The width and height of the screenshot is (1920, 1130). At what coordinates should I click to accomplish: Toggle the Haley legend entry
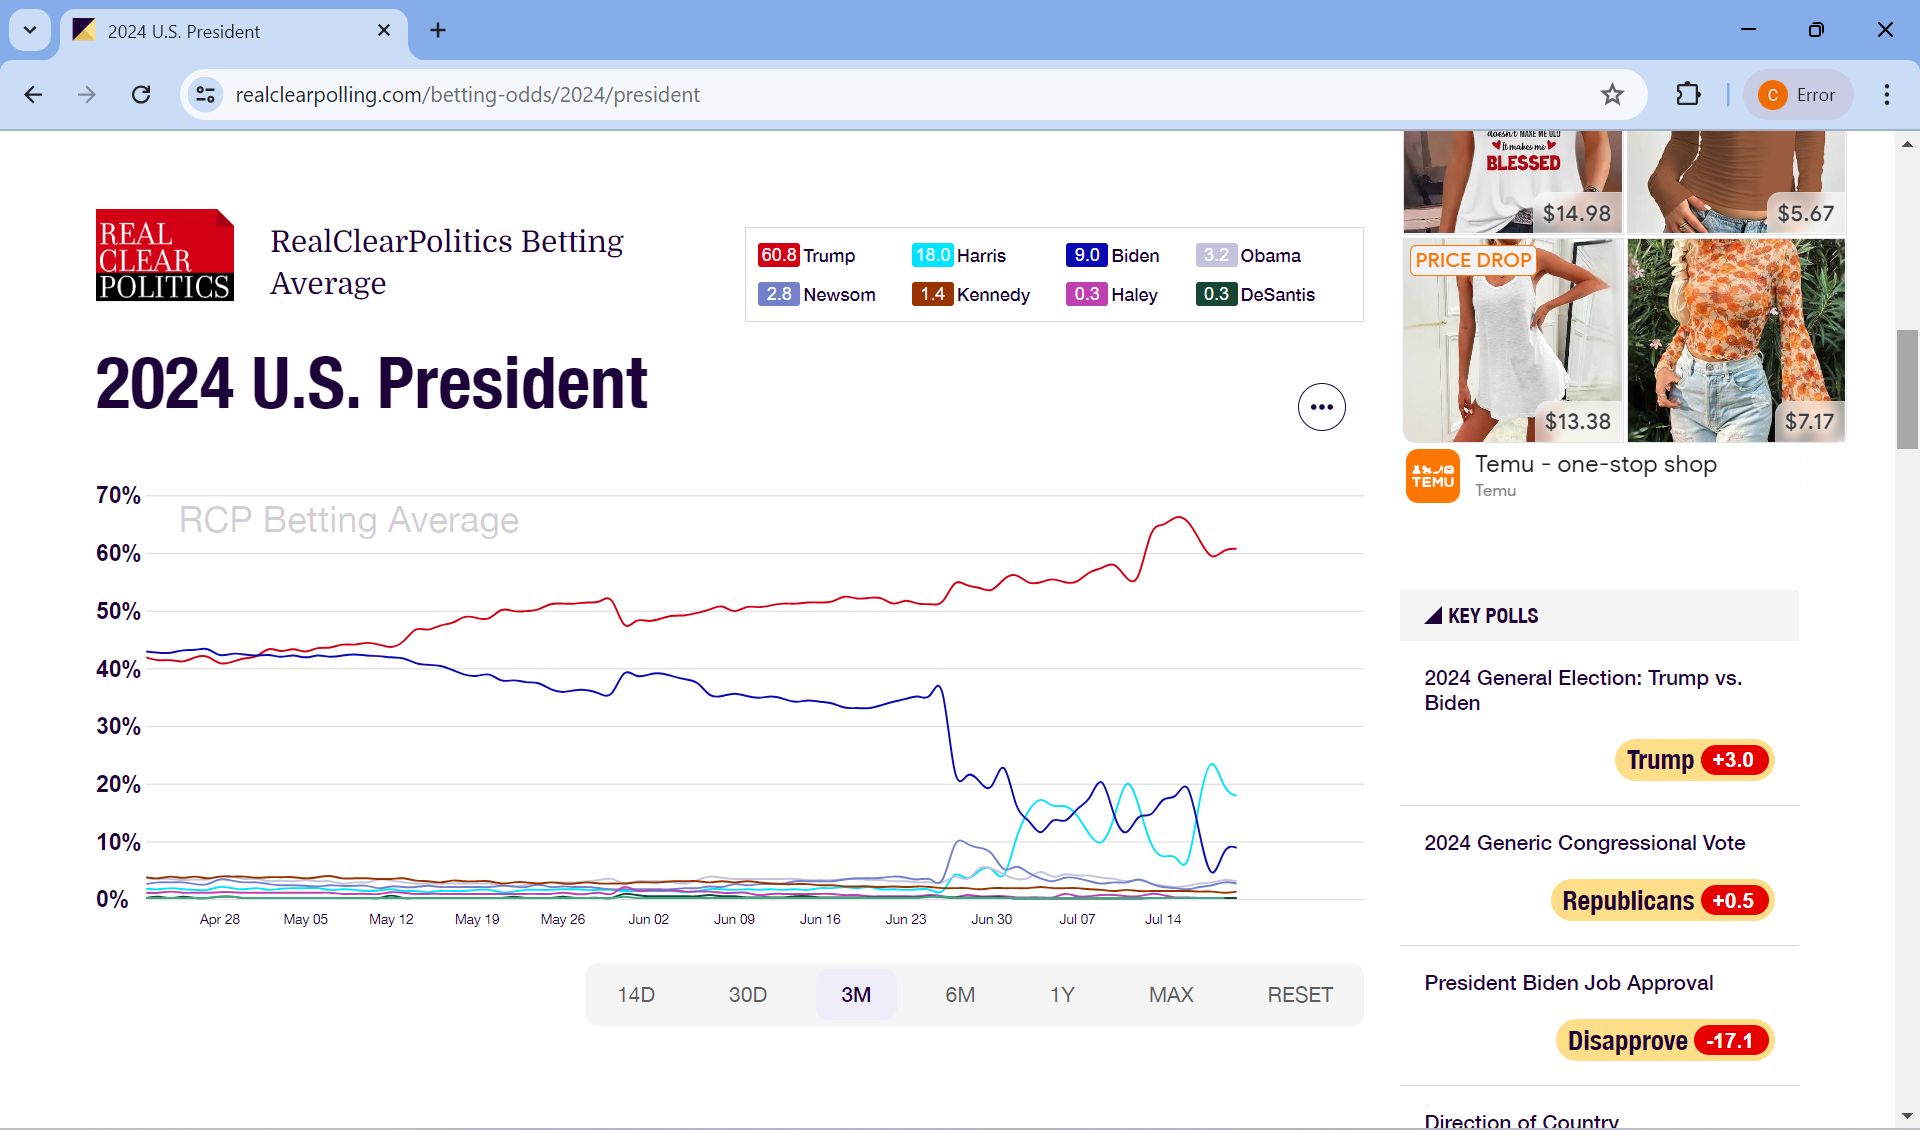(x=1111, y=294)
